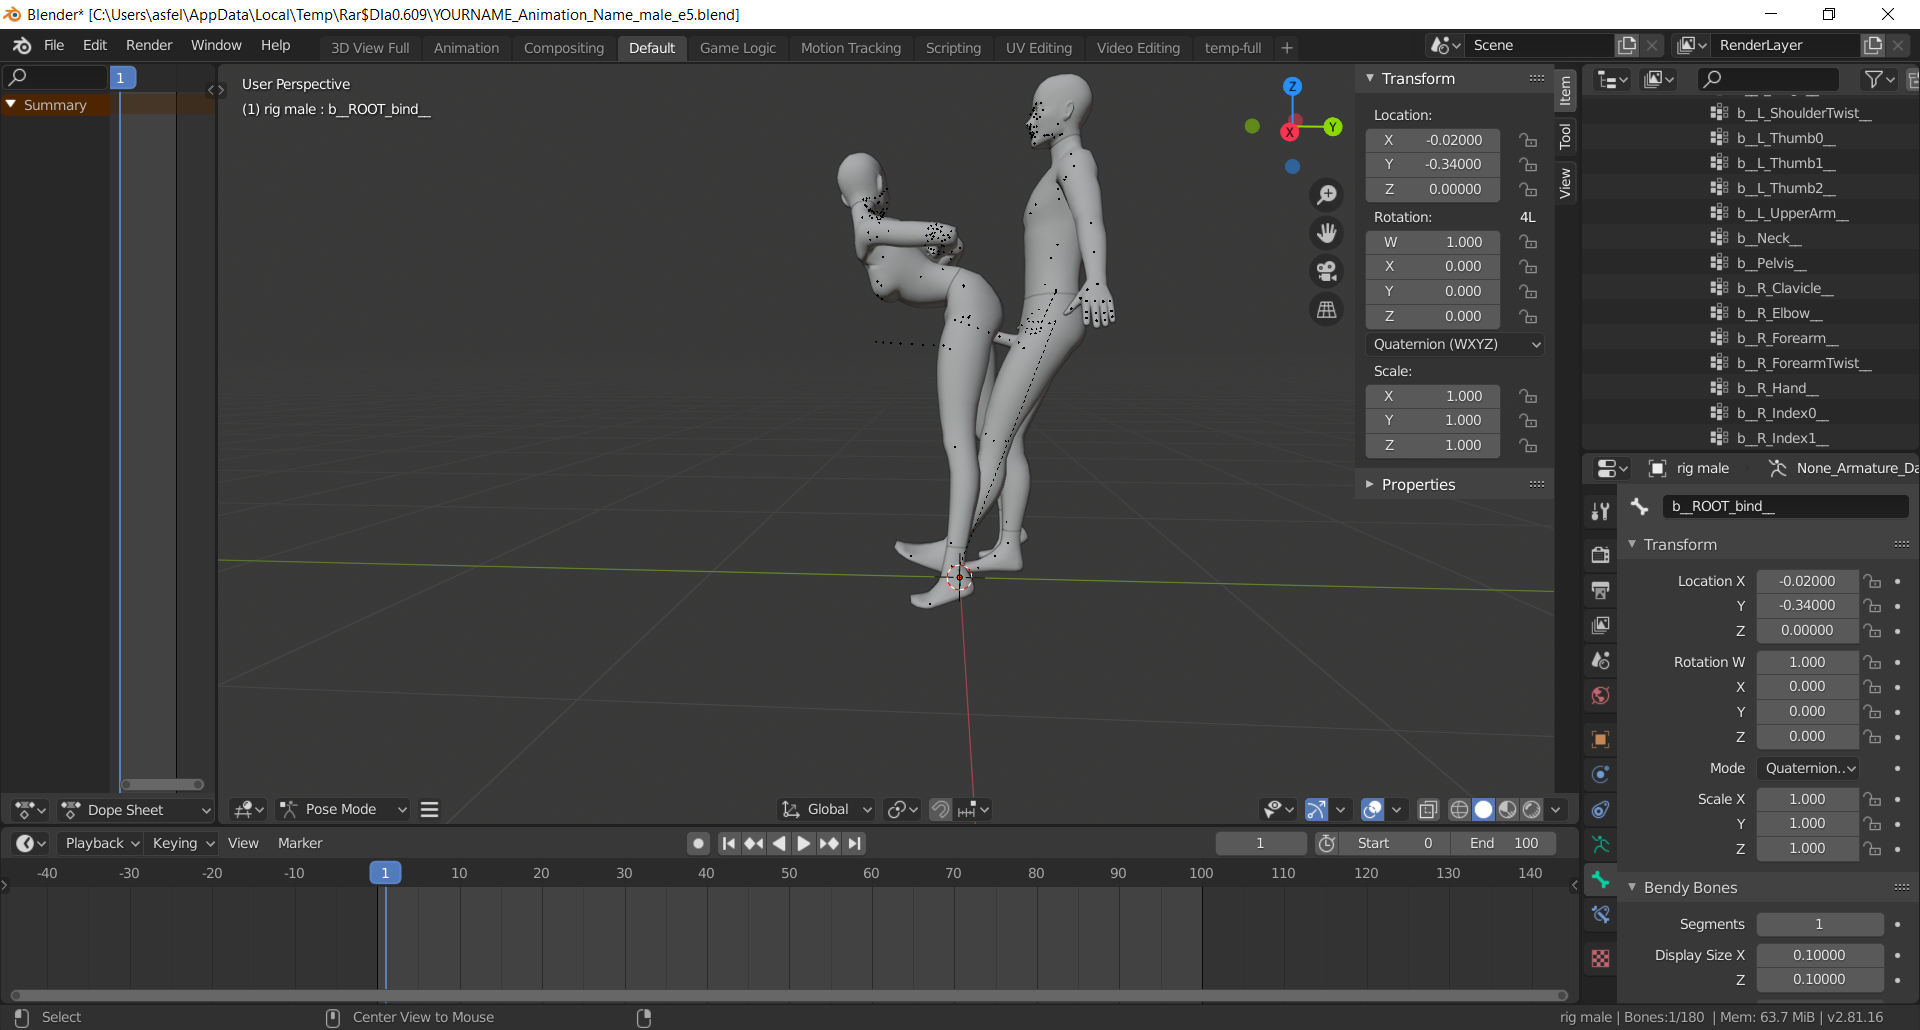Select b_R_Hand_ in the outliner
Image resolution: width=1920 pixels, height=1030 pixels.
coord(1778,388)
